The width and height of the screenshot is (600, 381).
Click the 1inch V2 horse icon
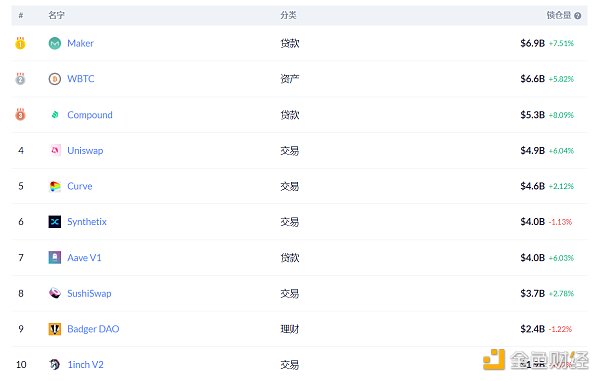tap(55, 365)
